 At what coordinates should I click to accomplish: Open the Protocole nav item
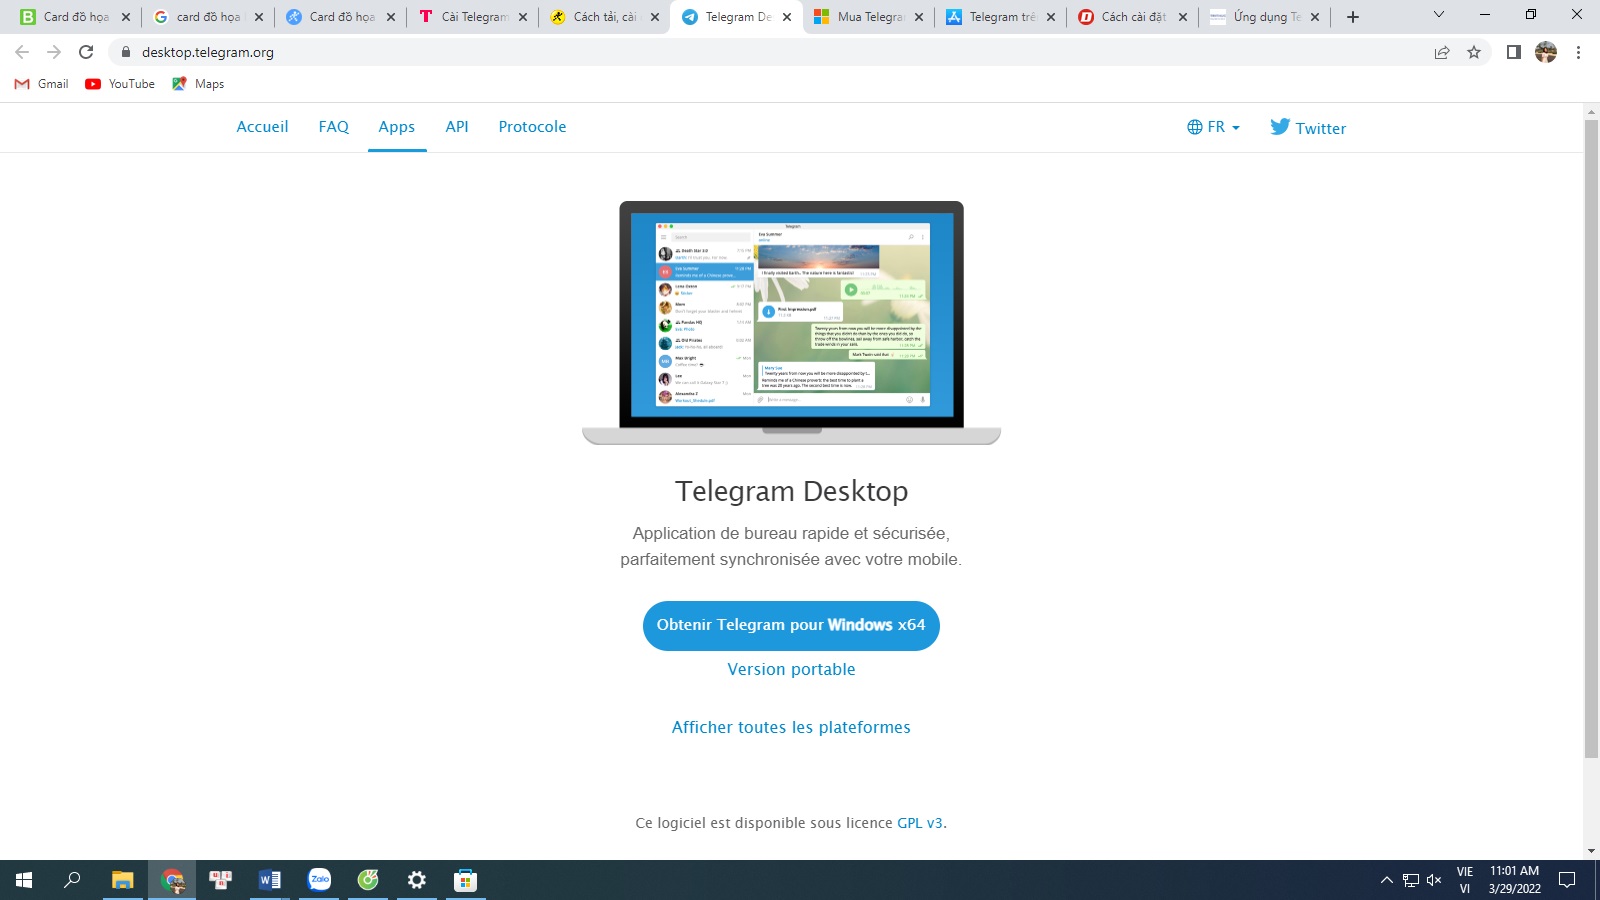click(x=533, y=127)
